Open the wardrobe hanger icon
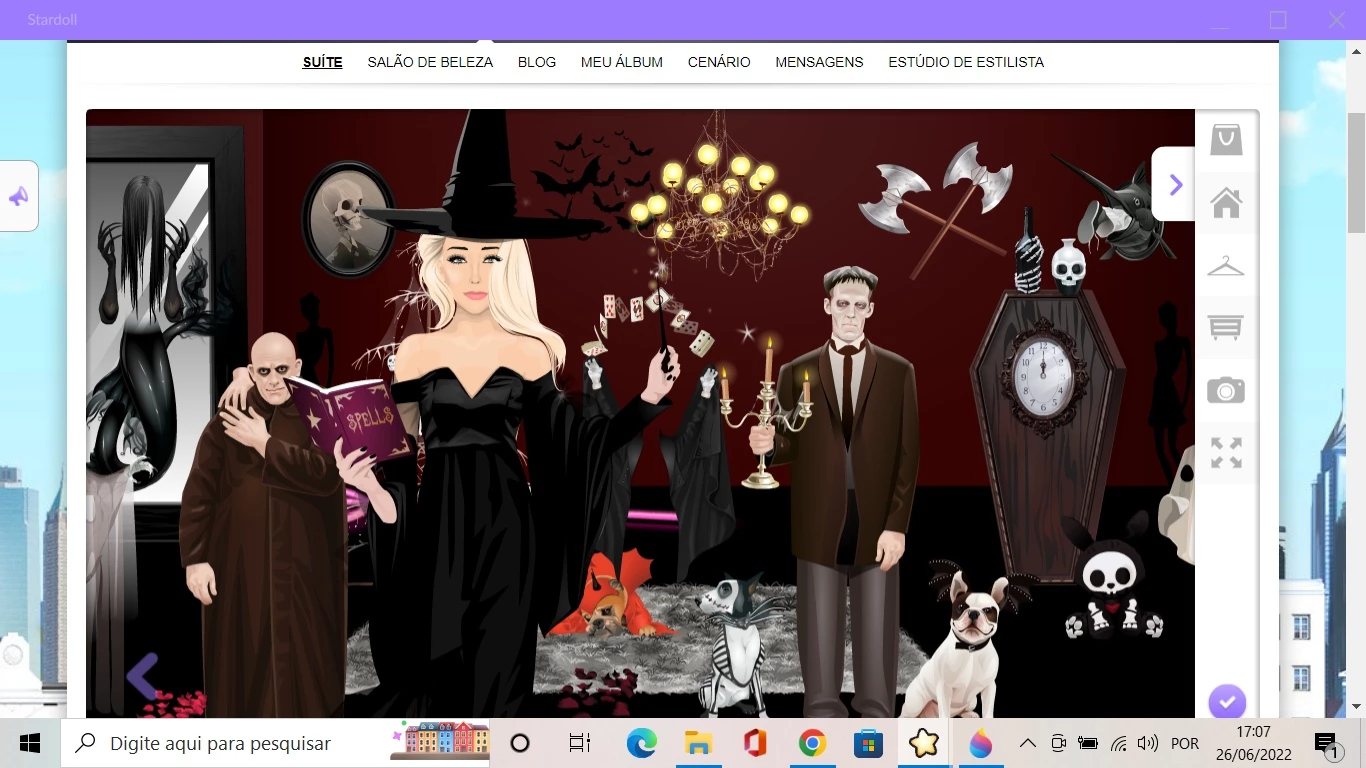 [1226, 266]
